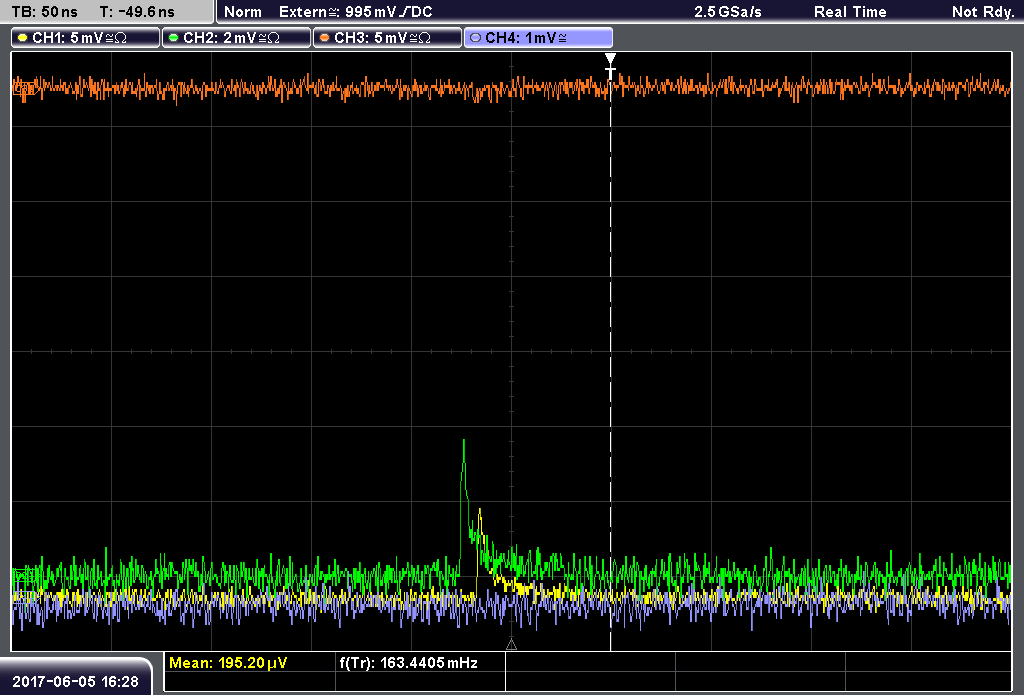Click the CH4 indicator circle
This screenshot has height=695, width=1024.
coord(475,38)
